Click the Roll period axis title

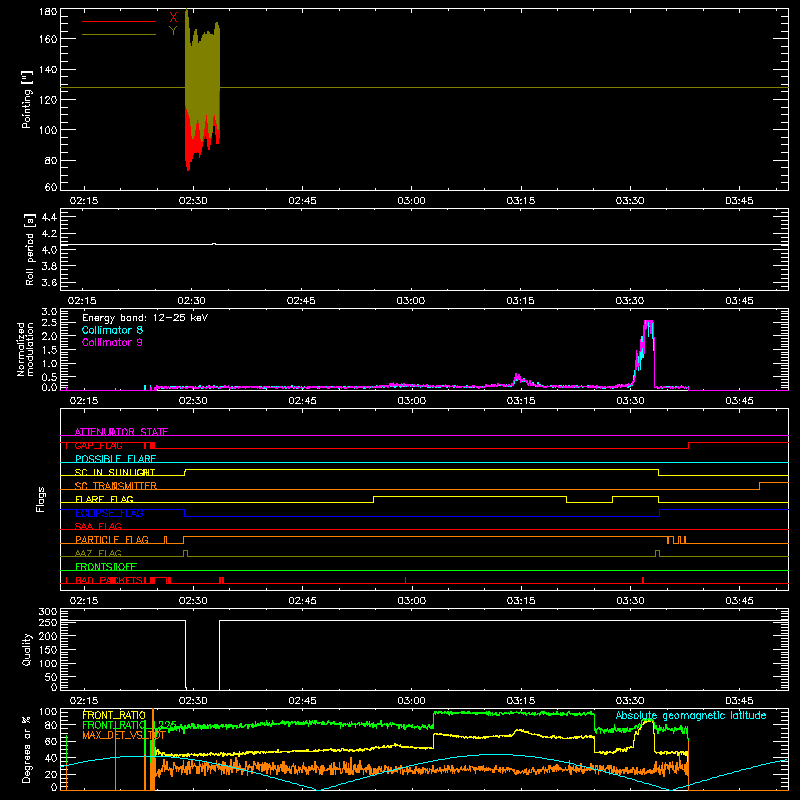30,249
